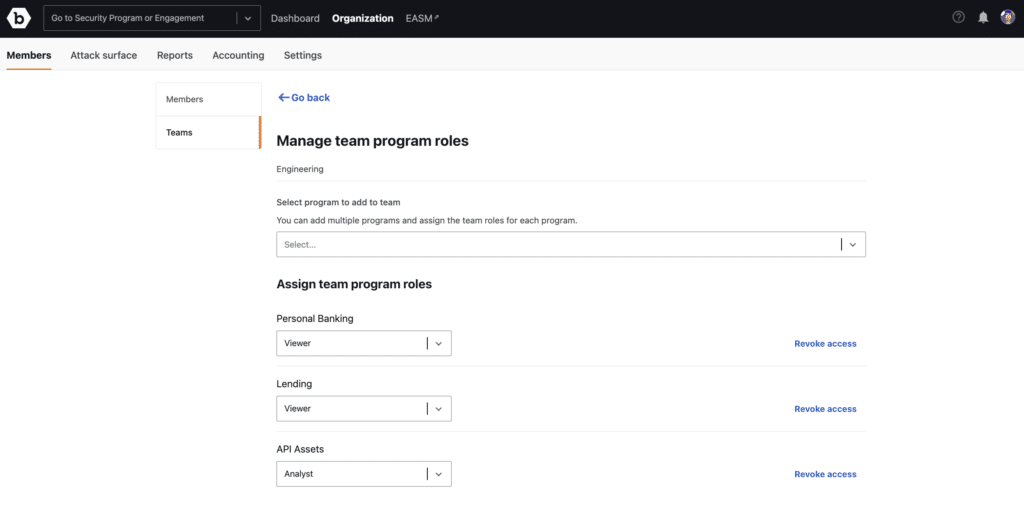Open the user profile avatar

(1007, 18)
